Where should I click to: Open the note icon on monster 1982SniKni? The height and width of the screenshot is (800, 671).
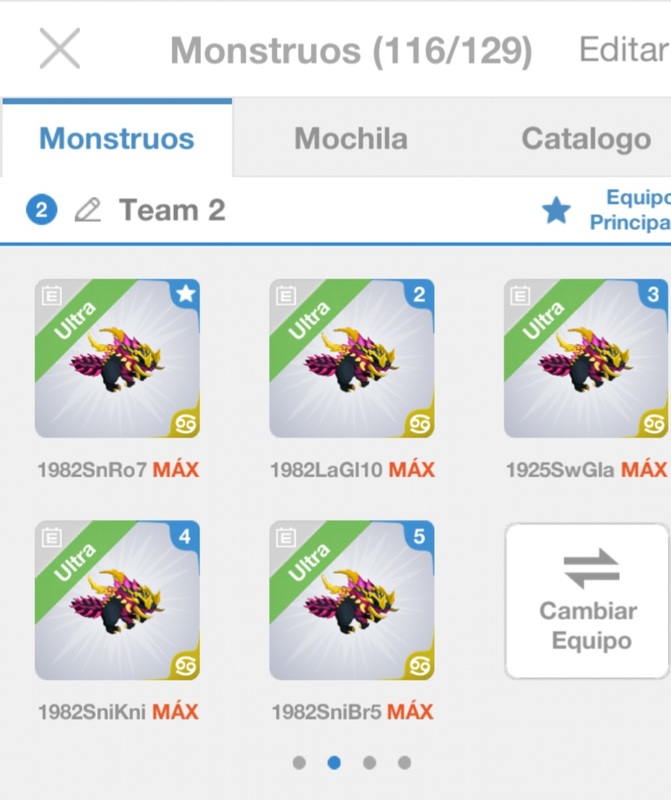[x=51, y=537]
